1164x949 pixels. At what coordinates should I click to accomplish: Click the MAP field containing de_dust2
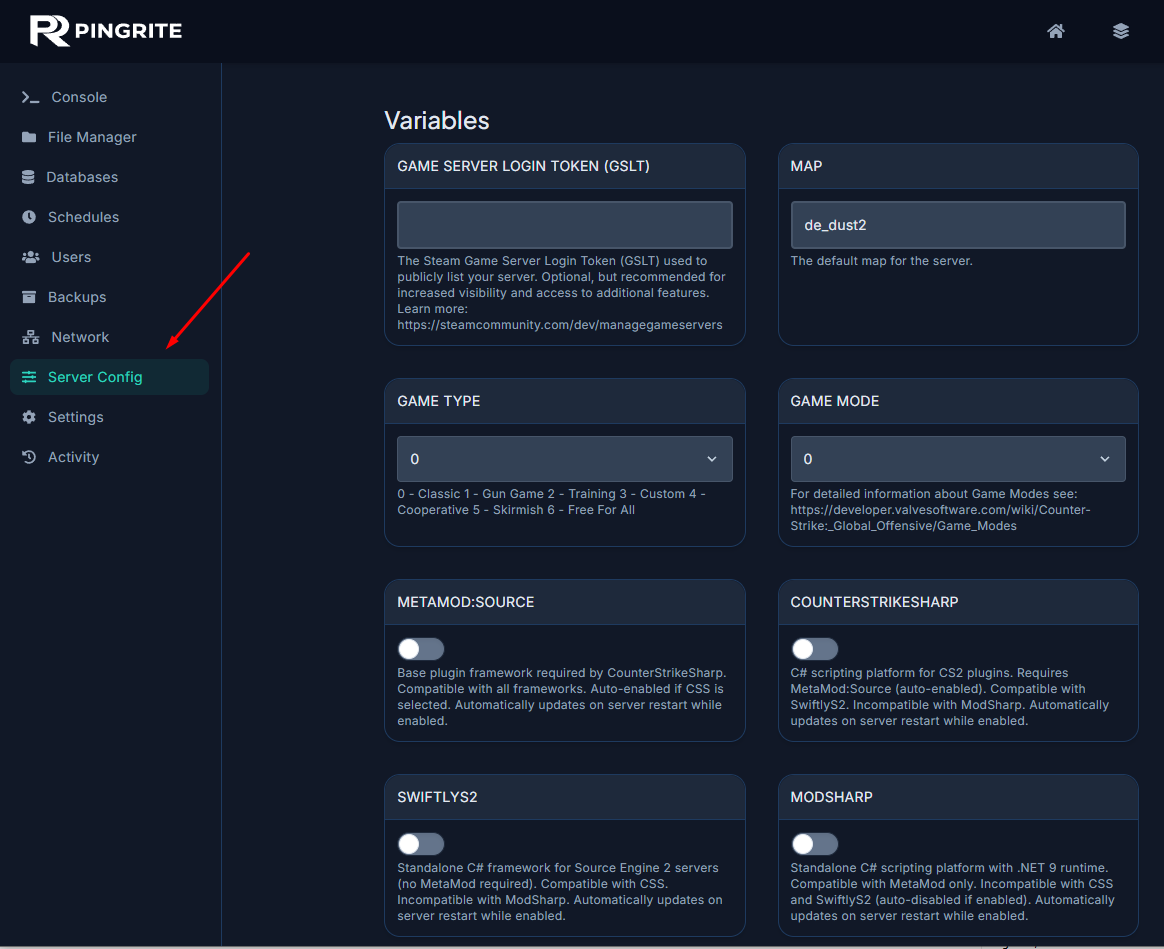click(957, 224)
